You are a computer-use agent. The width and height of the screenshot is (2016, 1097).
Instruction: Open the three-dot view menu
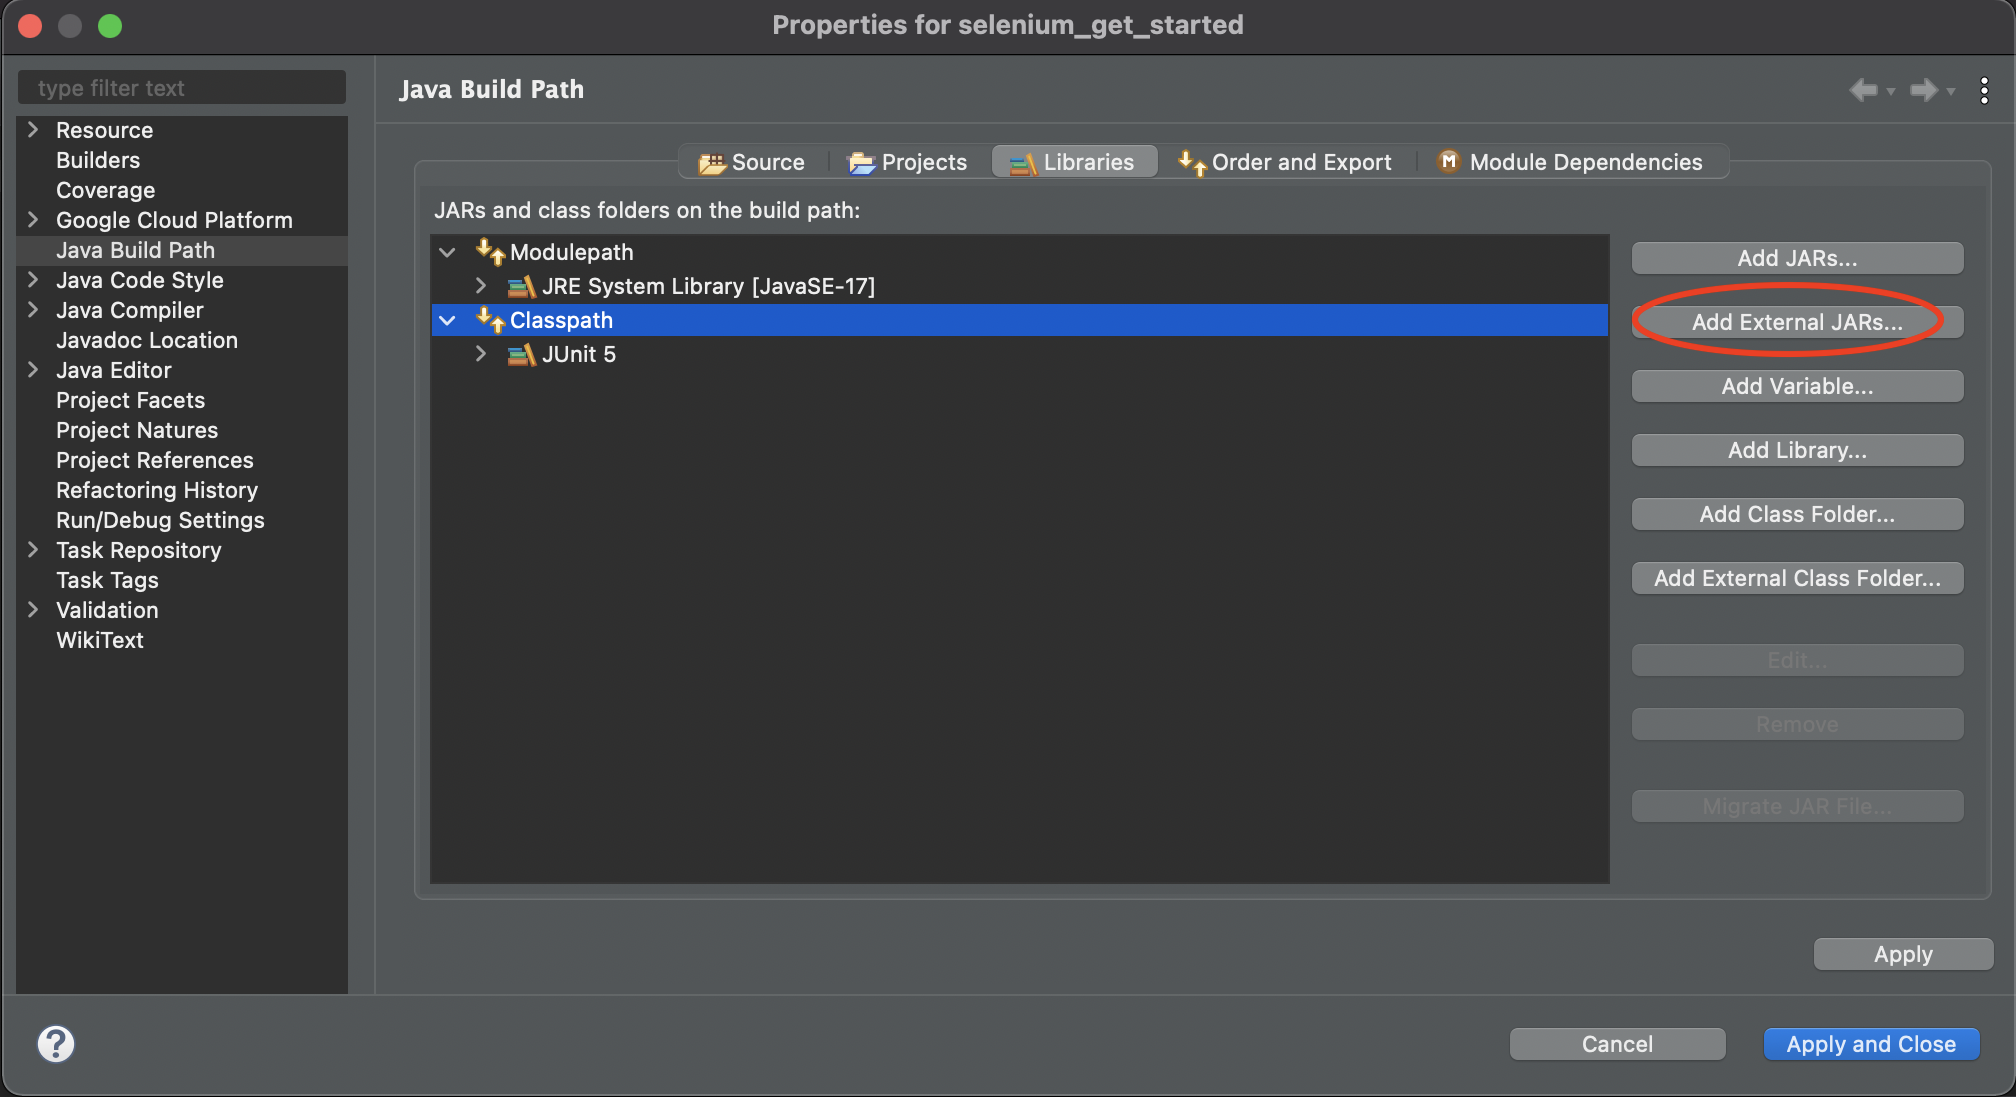(1984, 90)
